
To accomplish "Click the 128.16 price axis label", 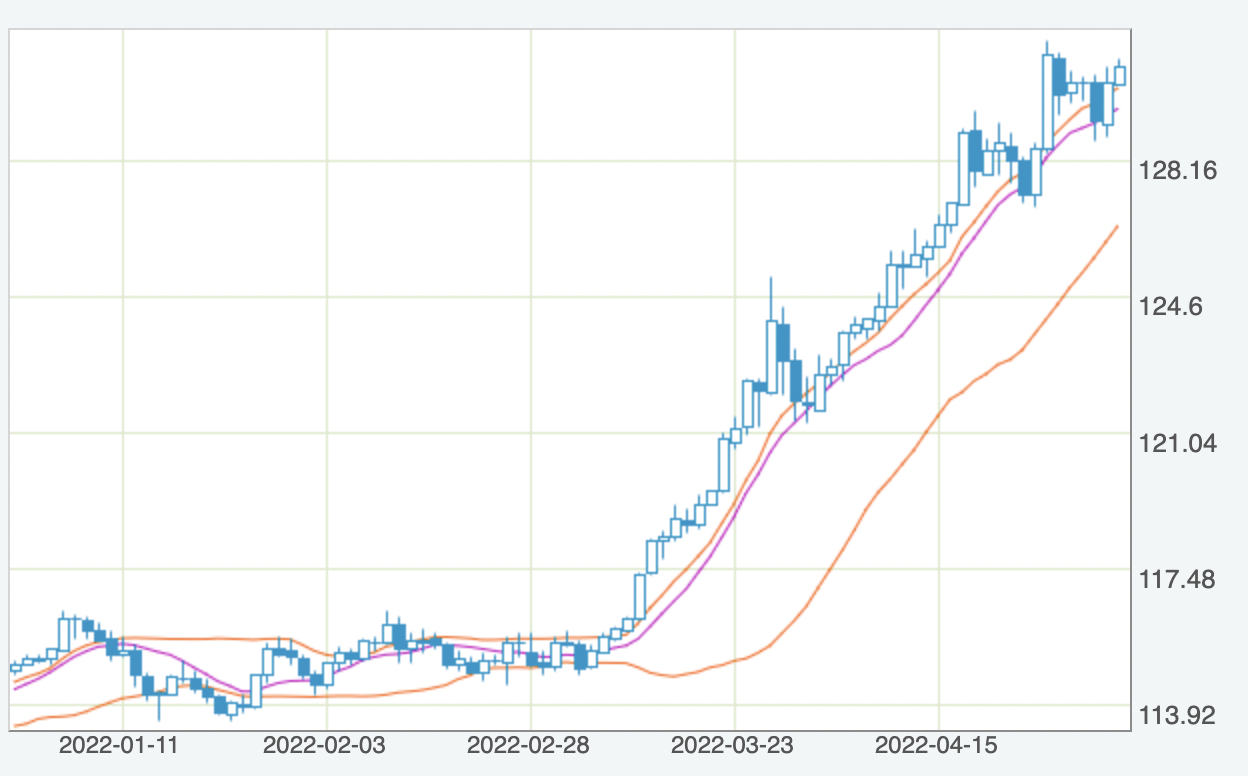I will click(1179, 171).
